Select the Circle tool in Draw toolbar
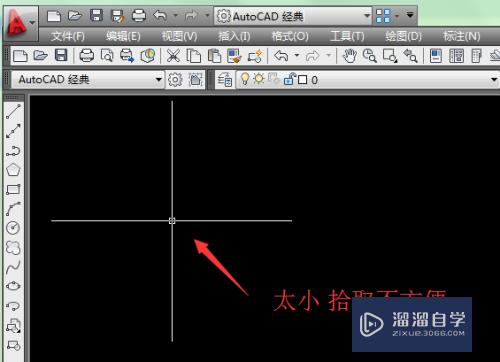500x362 pixels. pyautogui.click(x=13, y=228)
